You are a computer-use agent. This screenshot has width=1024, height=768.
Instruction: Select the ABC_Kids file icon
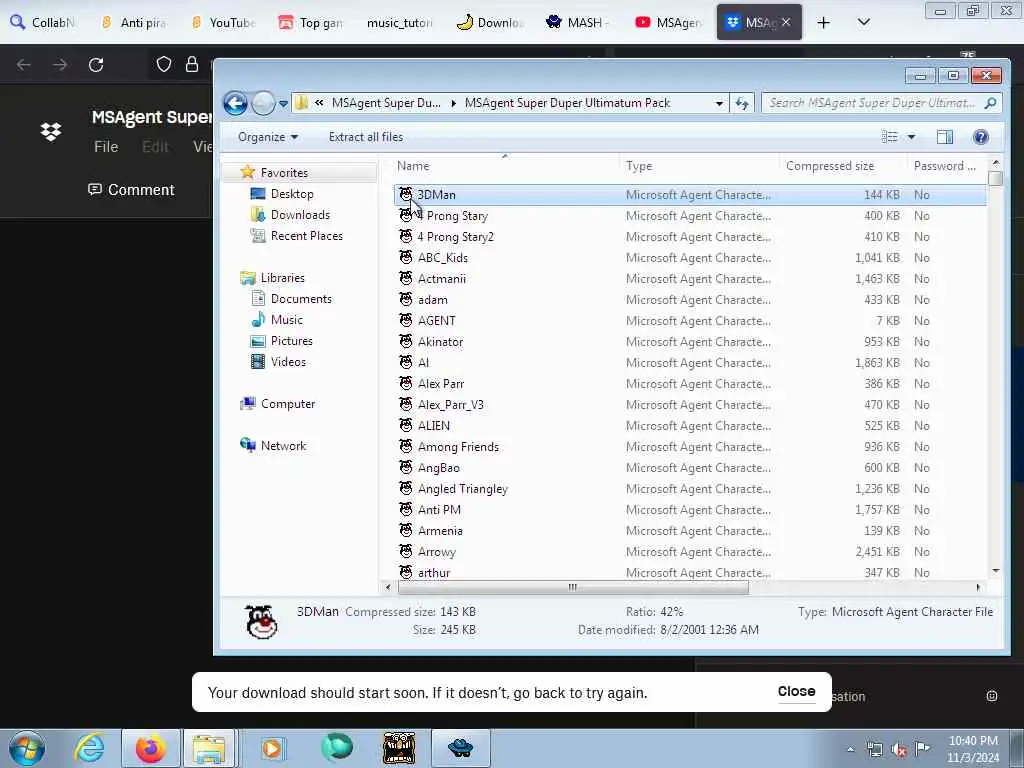pos(406,257)
